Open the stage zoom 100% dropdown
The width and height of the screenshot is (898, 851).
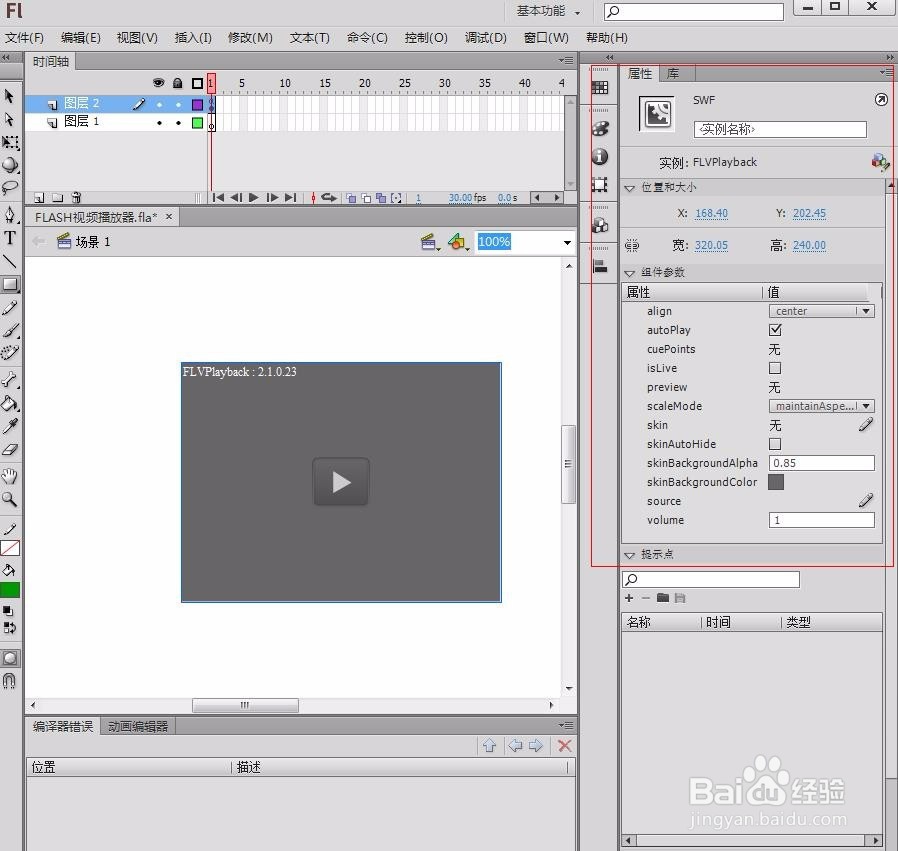coord(567,242)
